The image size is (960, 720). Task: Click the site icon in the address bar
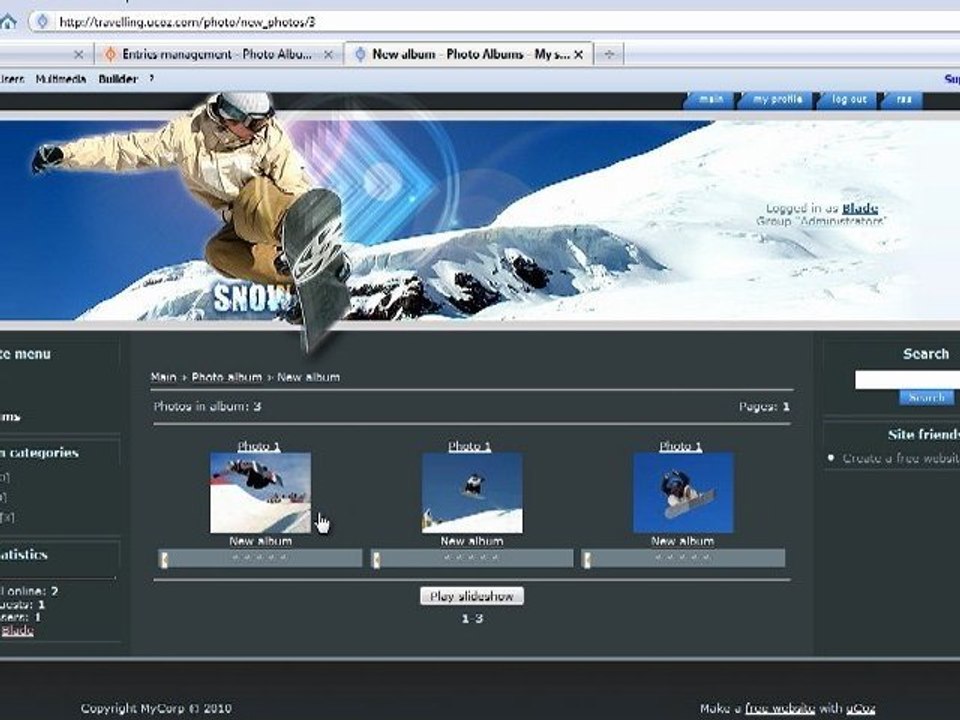[42, 22]
